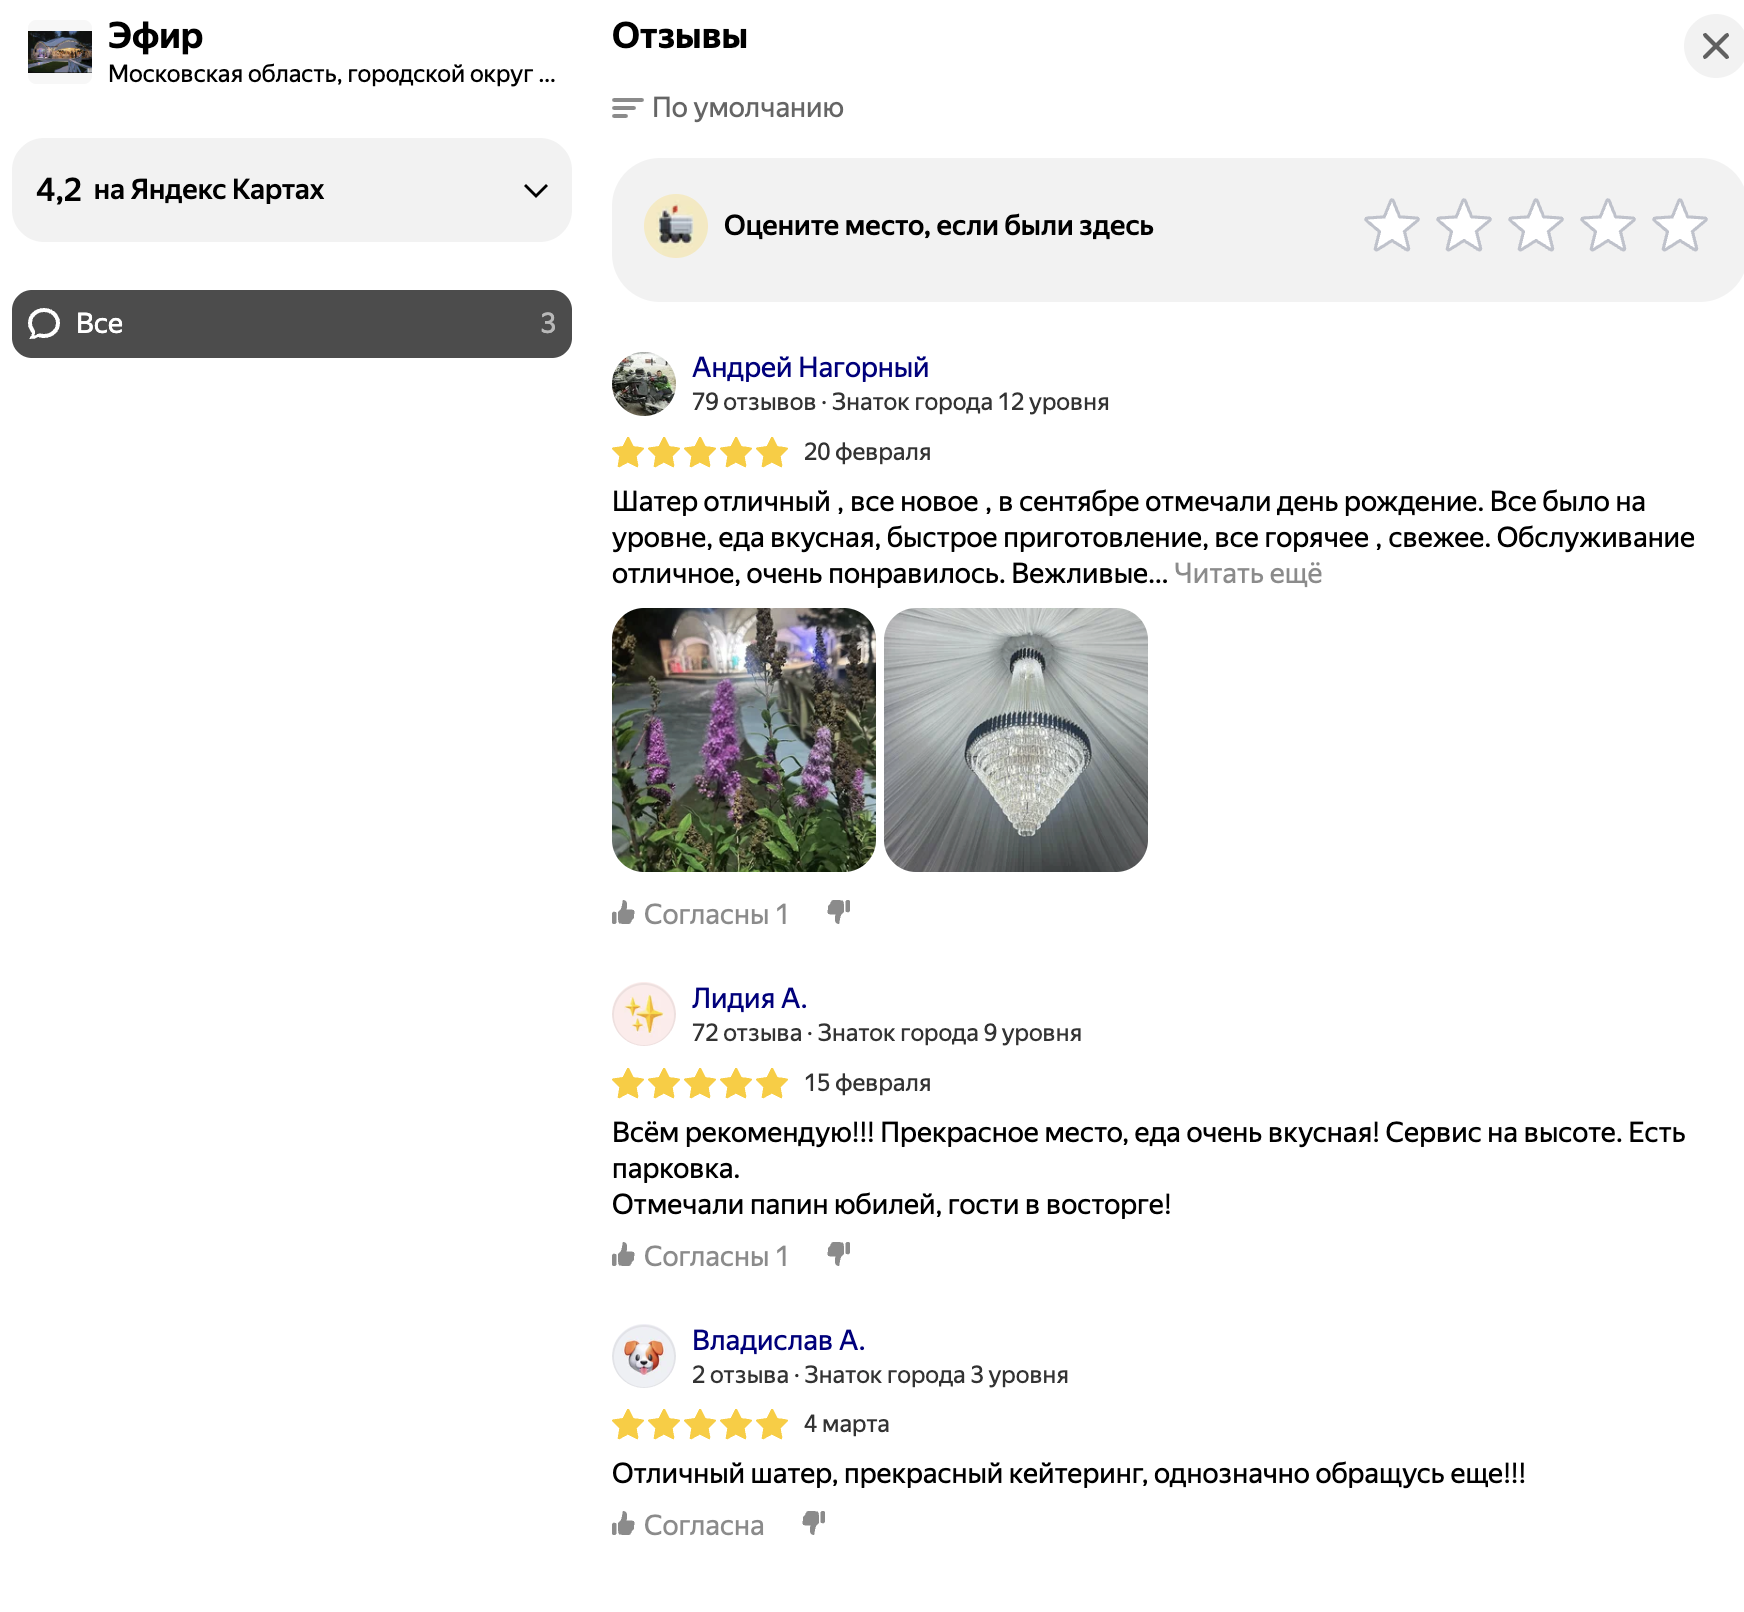Open Андрей Нагорный's profile link
The width and height of the screenshot is (1744, 1612).
pyautogui.click(x=810, y=368)
